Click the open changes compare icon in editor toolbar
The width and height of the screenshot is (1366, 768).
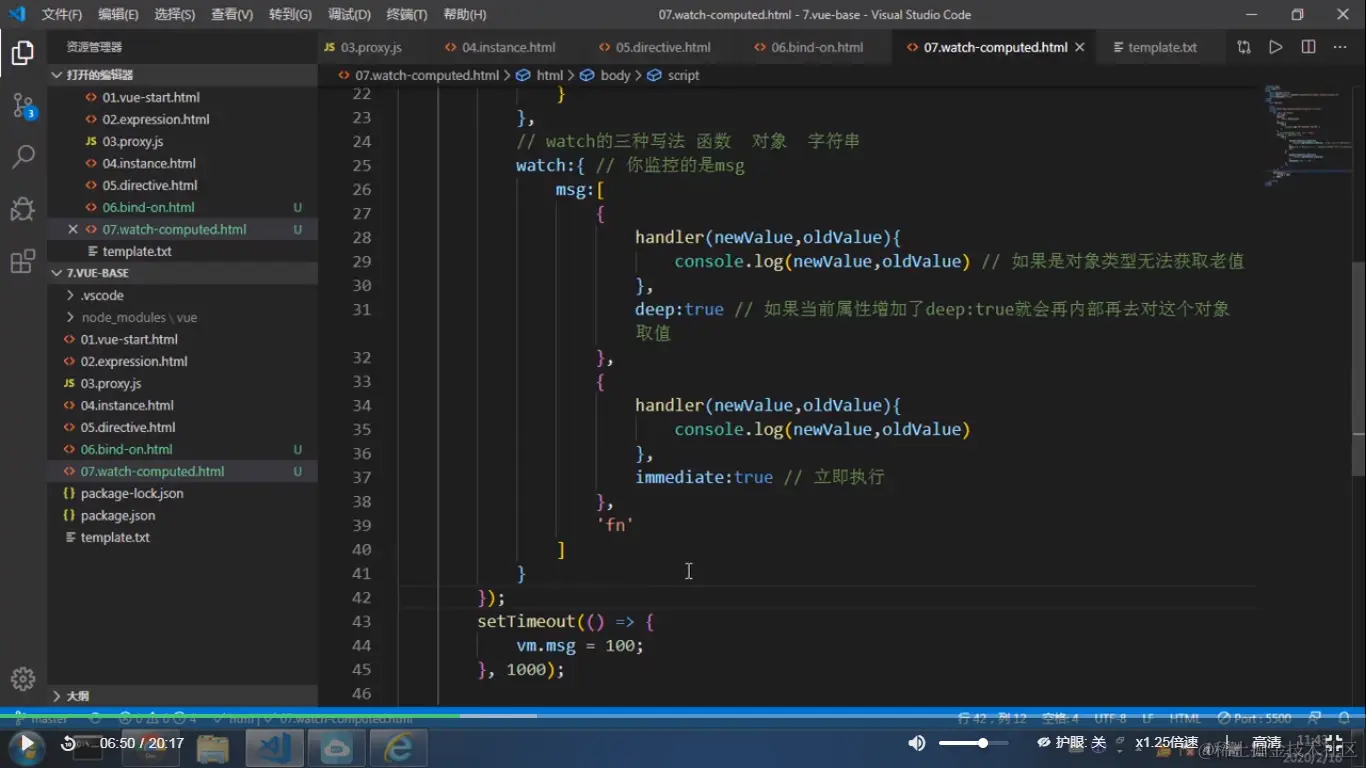1244,47
